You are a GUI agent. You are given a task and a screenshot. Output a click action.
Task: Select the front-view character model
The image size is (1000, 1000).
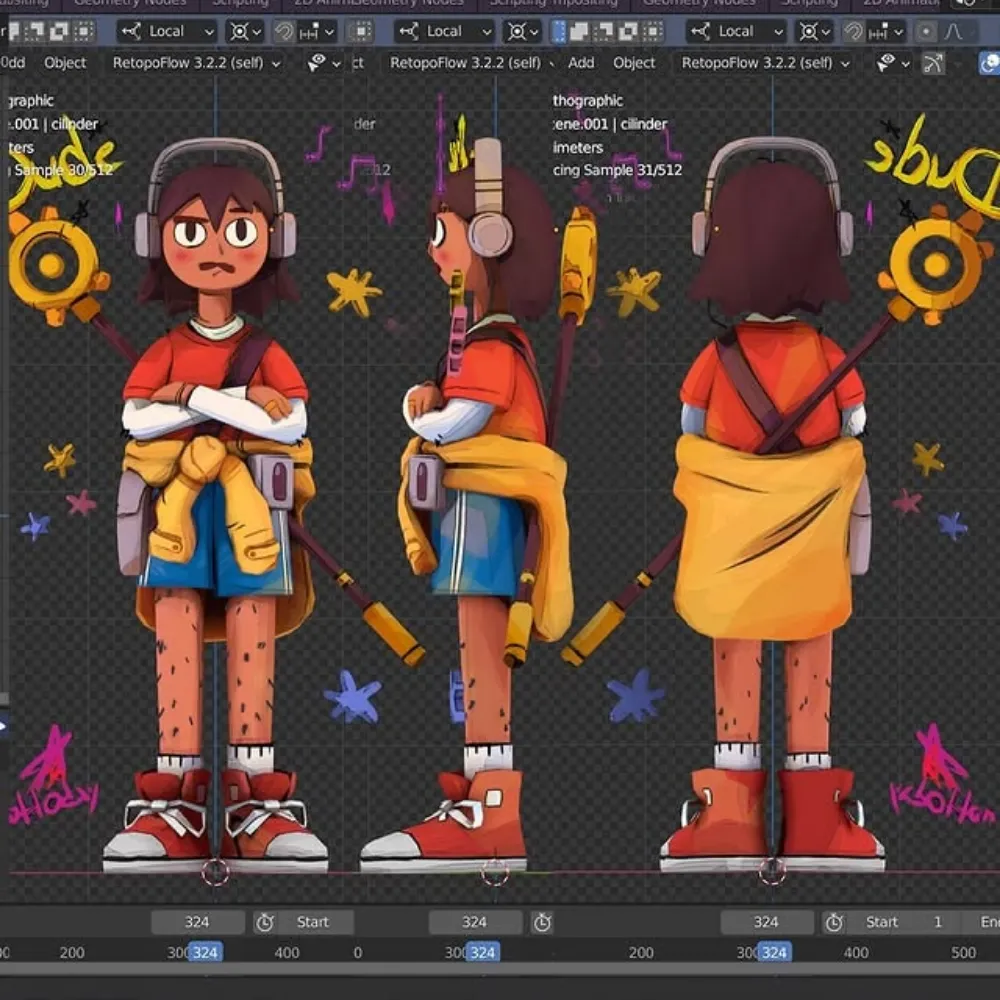click(x=216, y=504)
